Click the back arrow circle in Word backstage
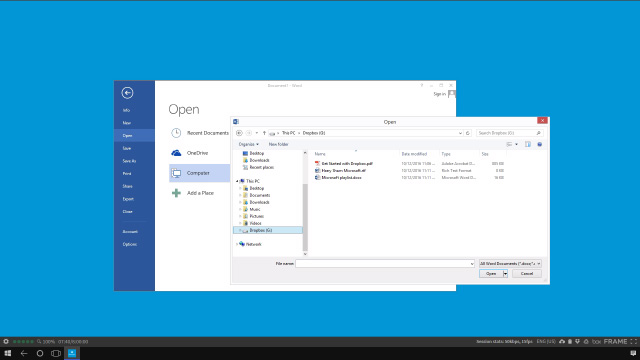 [x=127, y=93]
